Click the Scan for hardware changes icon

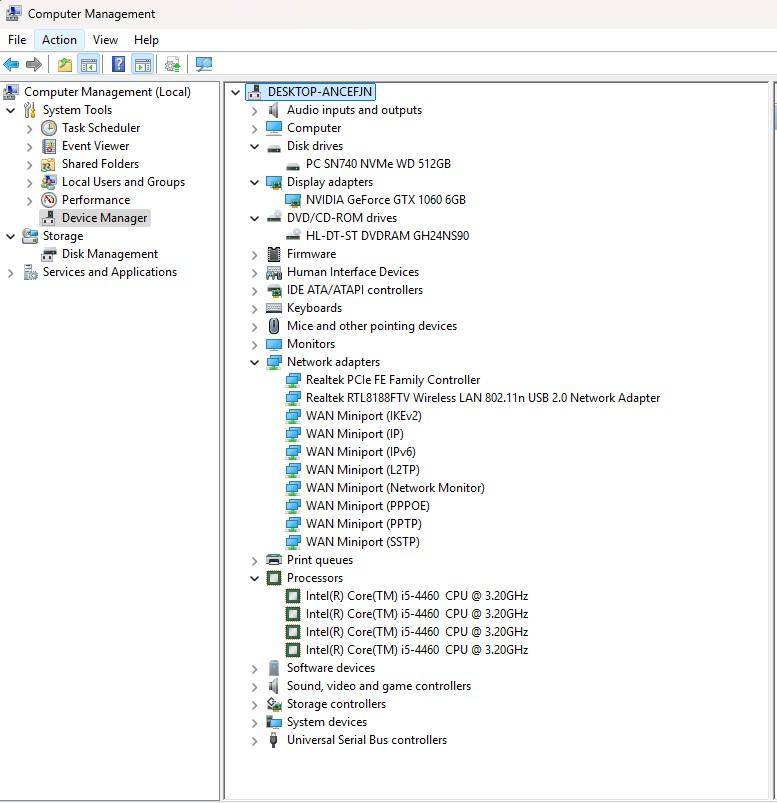pos(204,65)
